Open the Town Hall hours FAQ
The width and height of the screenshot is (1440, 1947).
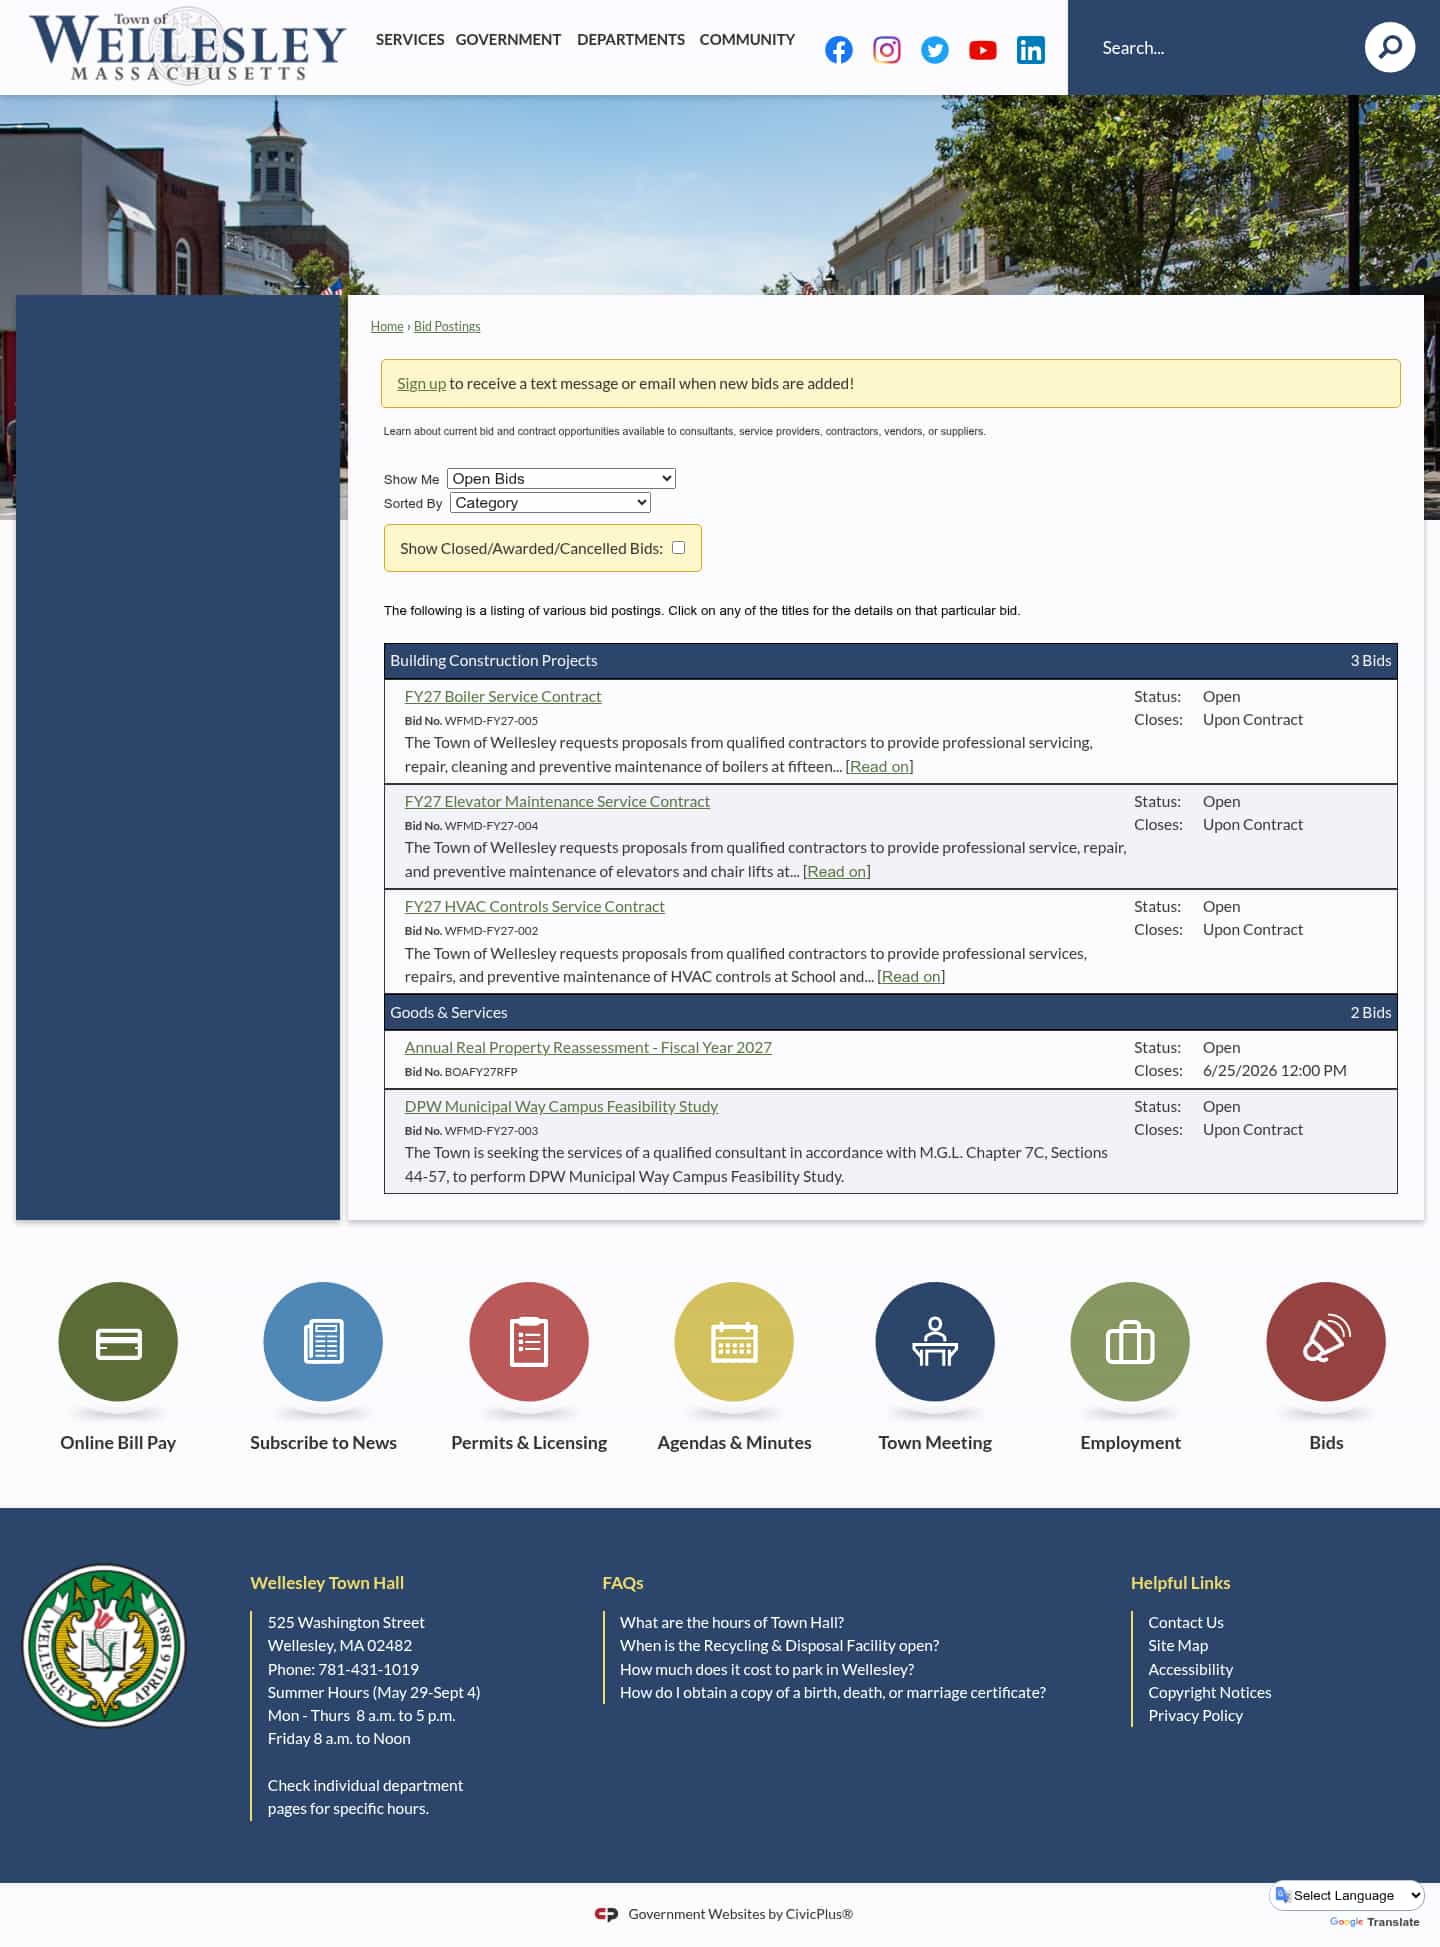pos(732,1622)
